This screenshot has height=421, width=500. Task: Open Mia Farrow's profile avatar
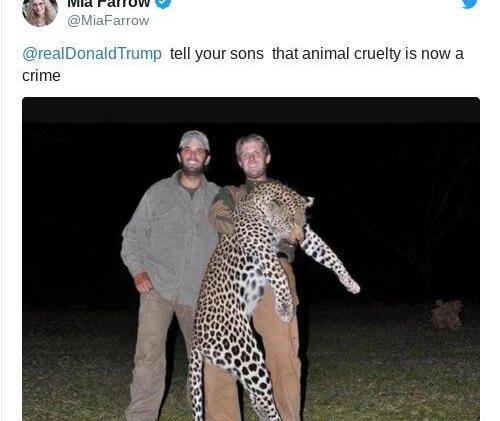[x=40, y=11]
